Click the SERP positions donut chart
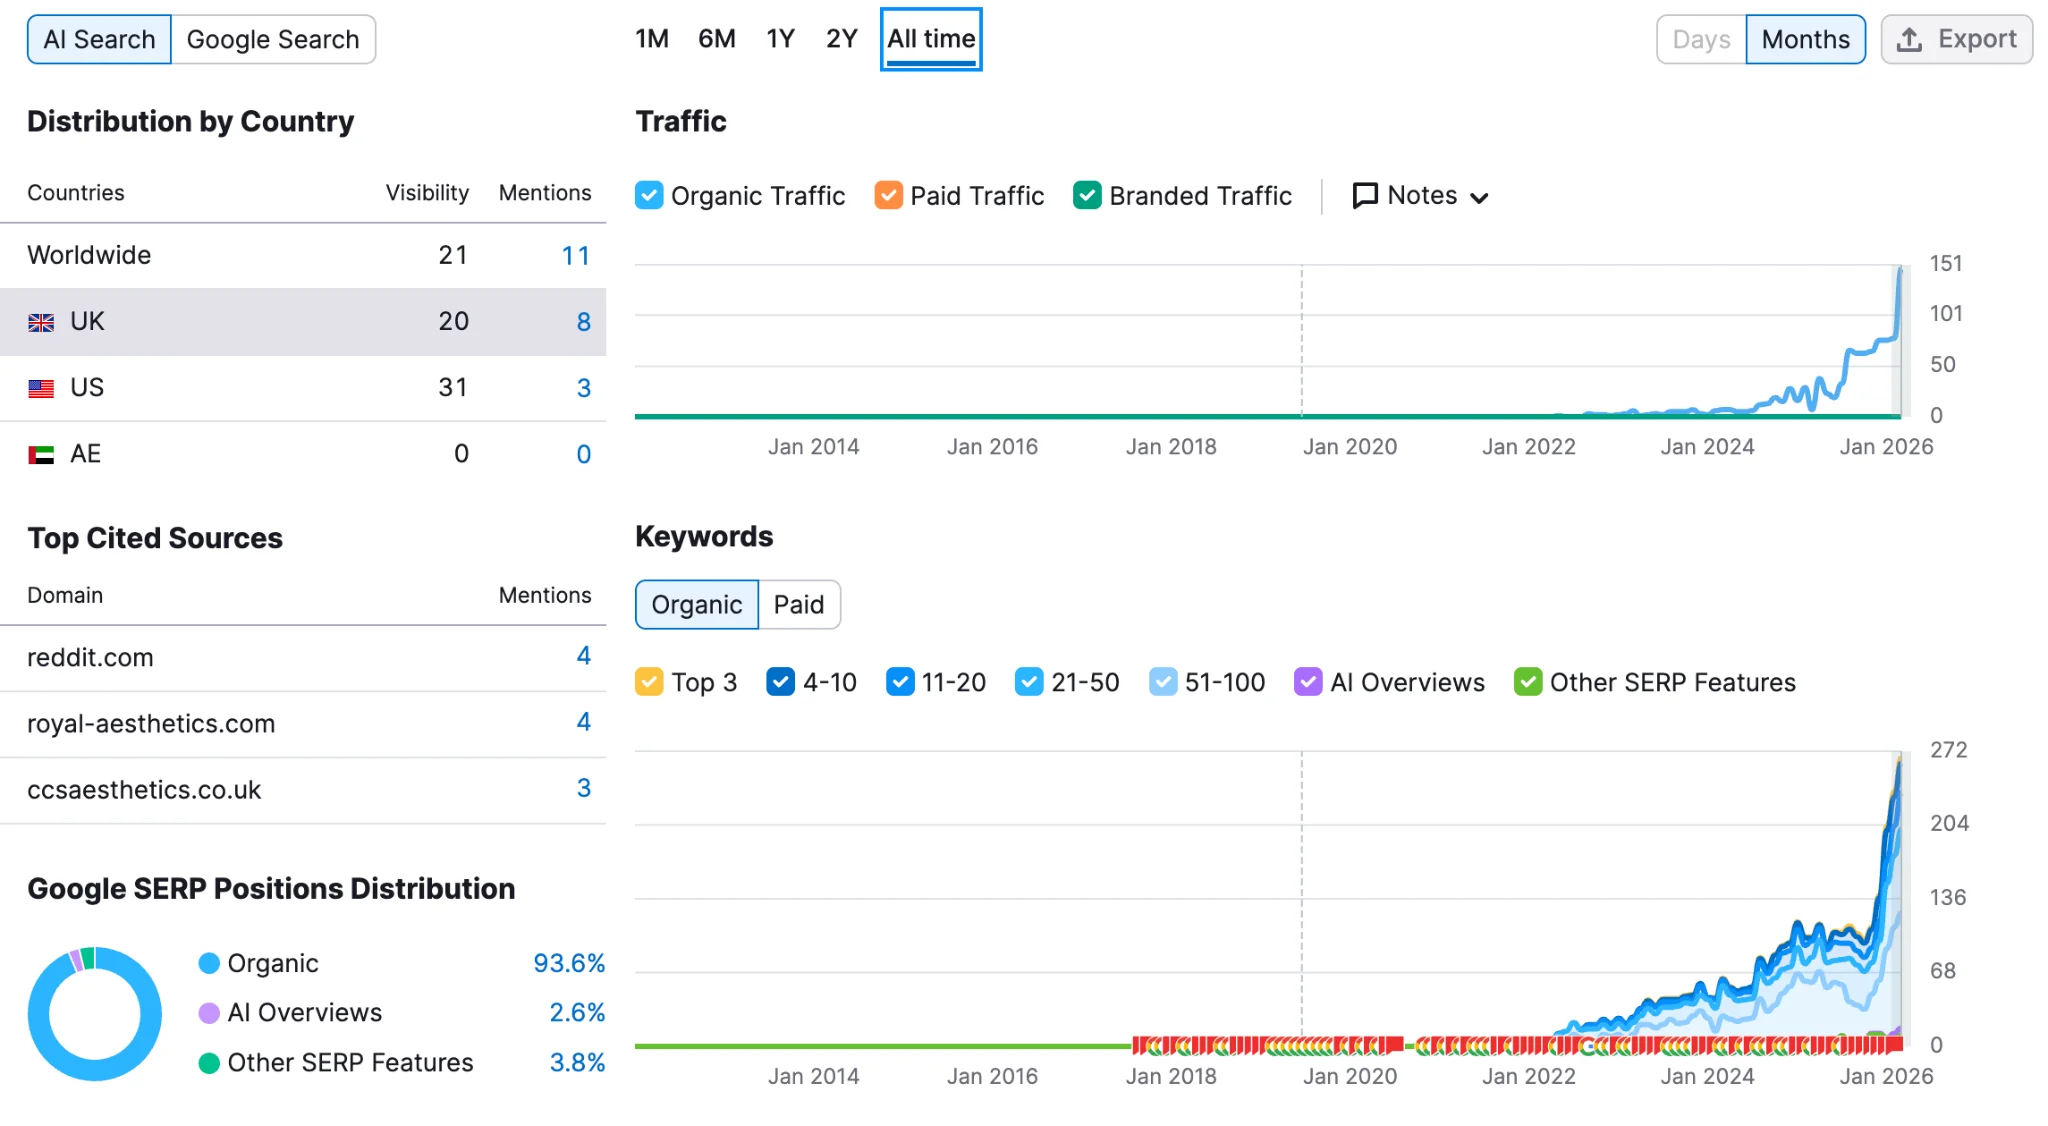 pos(95,1013)
